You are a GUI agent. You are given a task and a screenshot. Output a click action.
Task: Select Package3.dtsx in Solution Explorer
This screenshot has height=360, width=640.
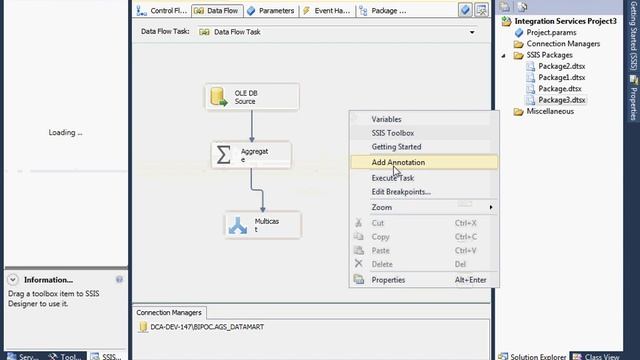[x=562, y=100]
